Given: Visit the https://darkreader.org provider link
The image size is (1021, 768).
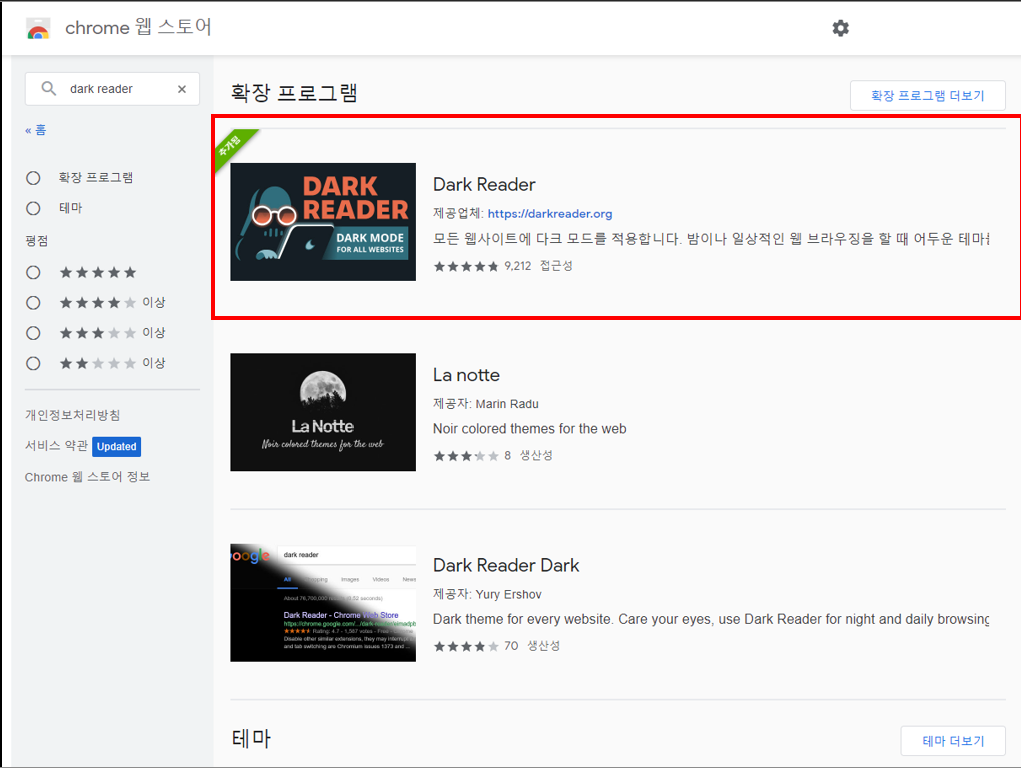Looking at the screenshot, I should pos(550,214).
